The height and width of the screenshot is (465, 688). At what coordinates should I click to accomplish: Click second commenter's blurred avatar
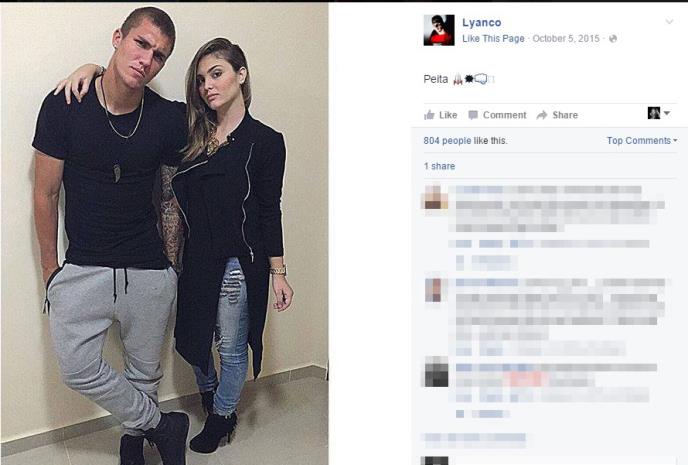435,290
